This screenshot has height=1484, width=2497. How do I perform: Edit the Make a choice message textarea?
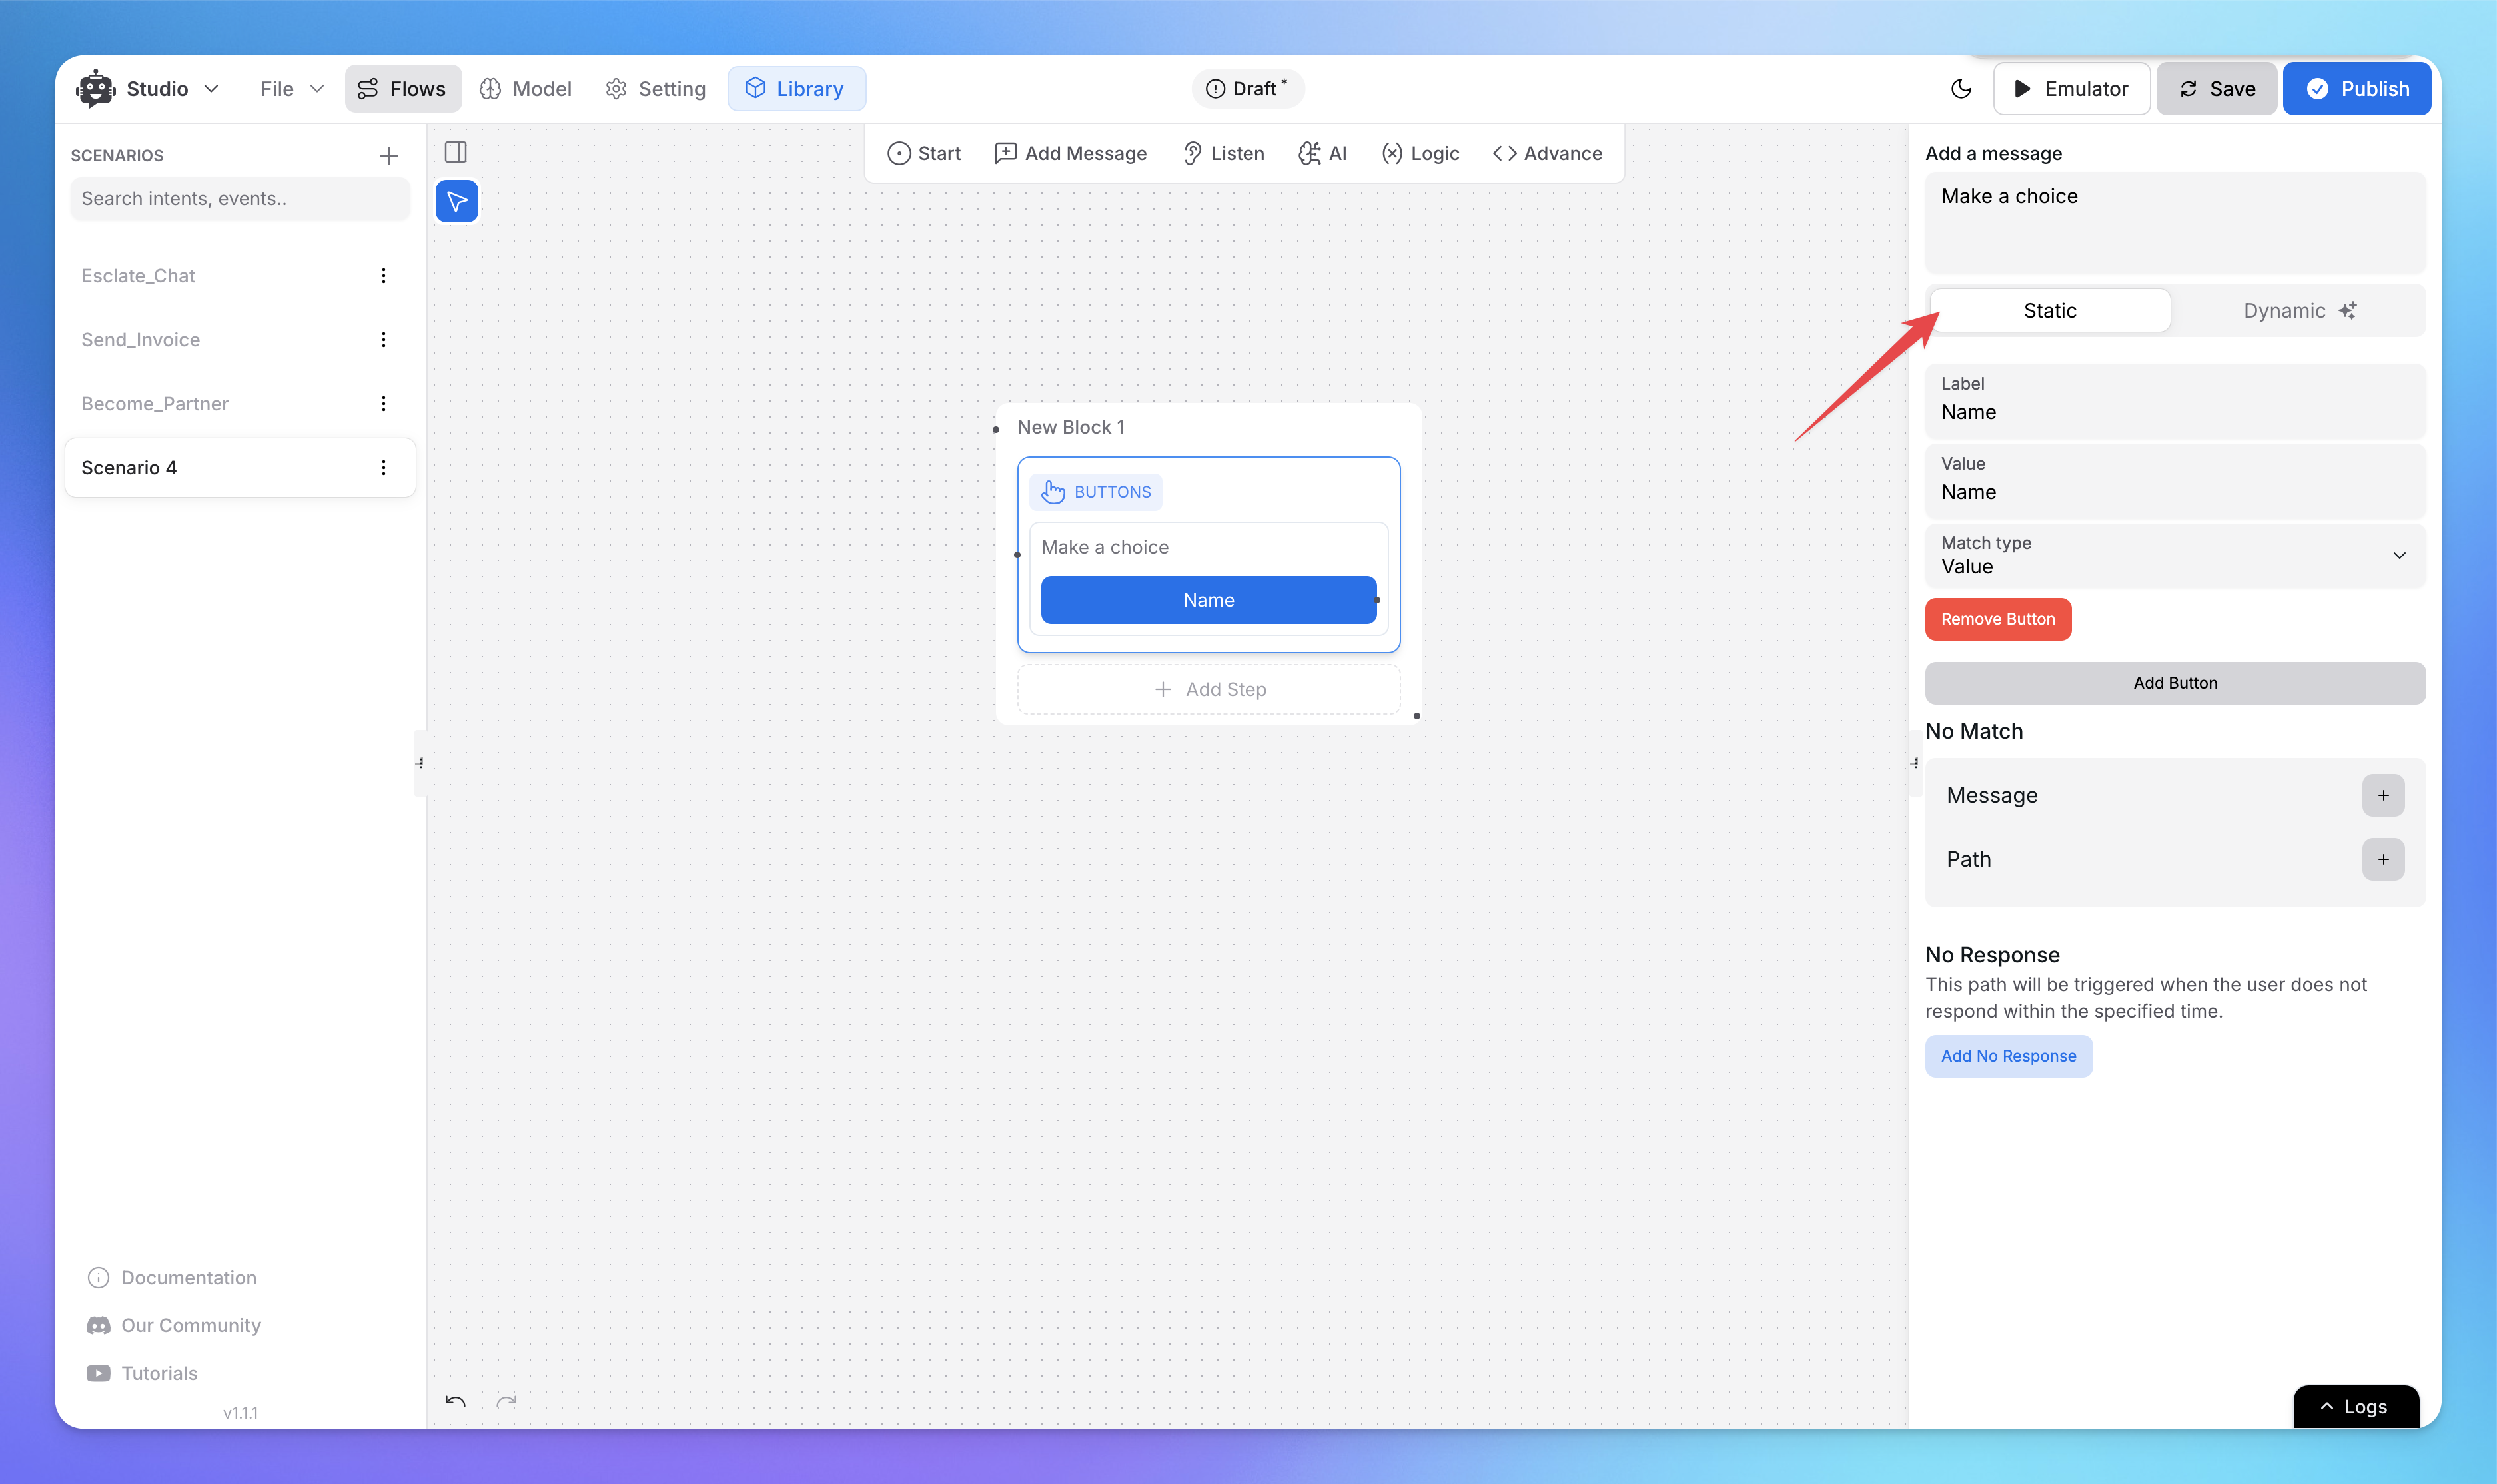tap(2175, 223)
